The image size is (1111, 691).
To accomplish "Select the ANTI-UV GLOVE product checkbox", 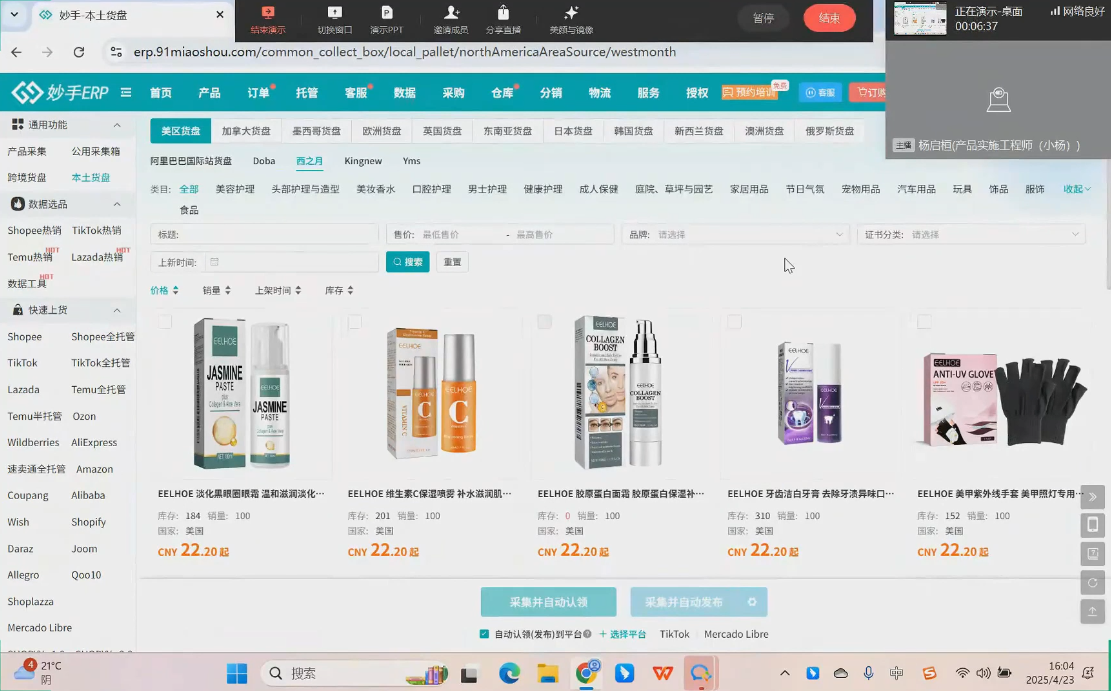I will click(924, 321).
